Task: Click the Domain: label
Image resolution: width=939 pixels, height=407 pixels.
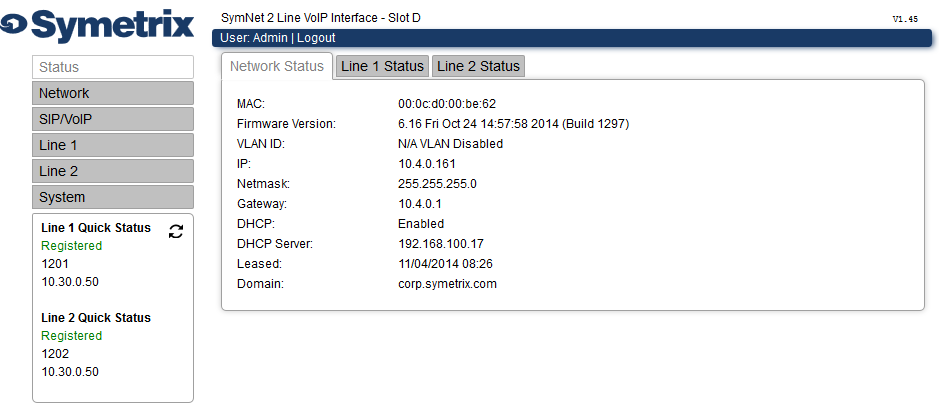Action: (260, 284)
